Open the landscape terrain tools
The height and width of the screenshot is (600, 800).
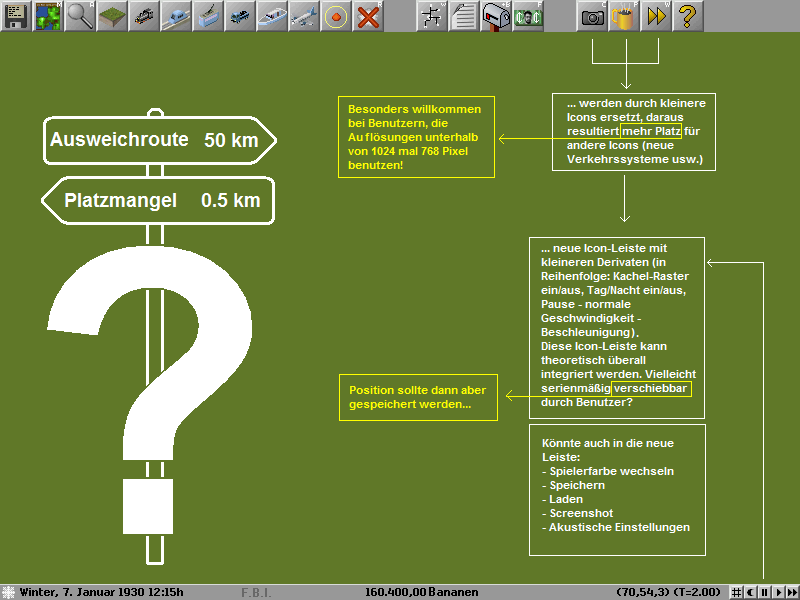pos(112,16)
